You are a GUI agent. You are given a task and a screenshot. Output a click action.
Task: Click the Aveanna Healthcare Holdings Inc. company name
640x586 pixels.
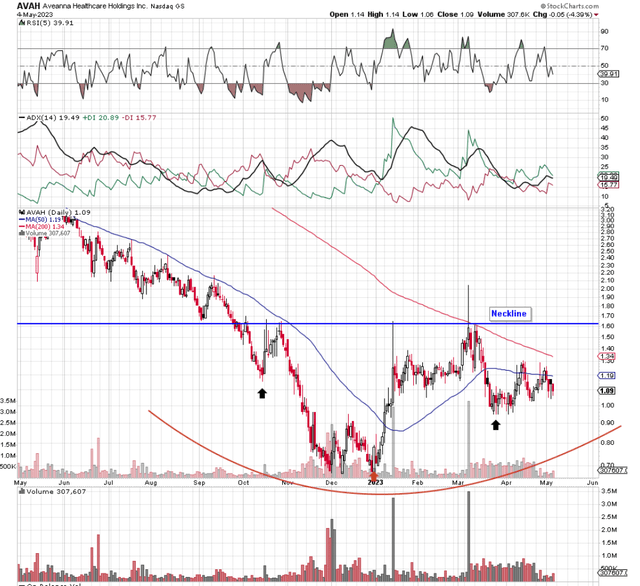tap(95, 7)
